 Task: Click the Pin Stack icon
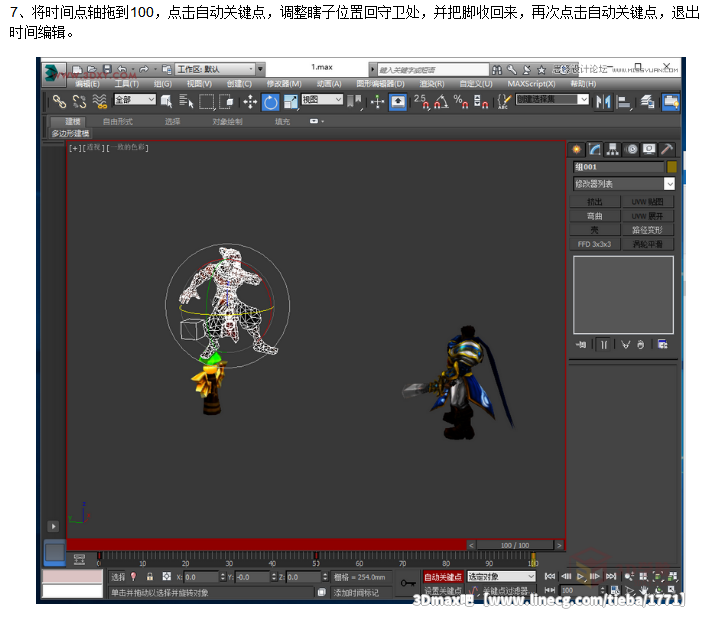[581, 345]
